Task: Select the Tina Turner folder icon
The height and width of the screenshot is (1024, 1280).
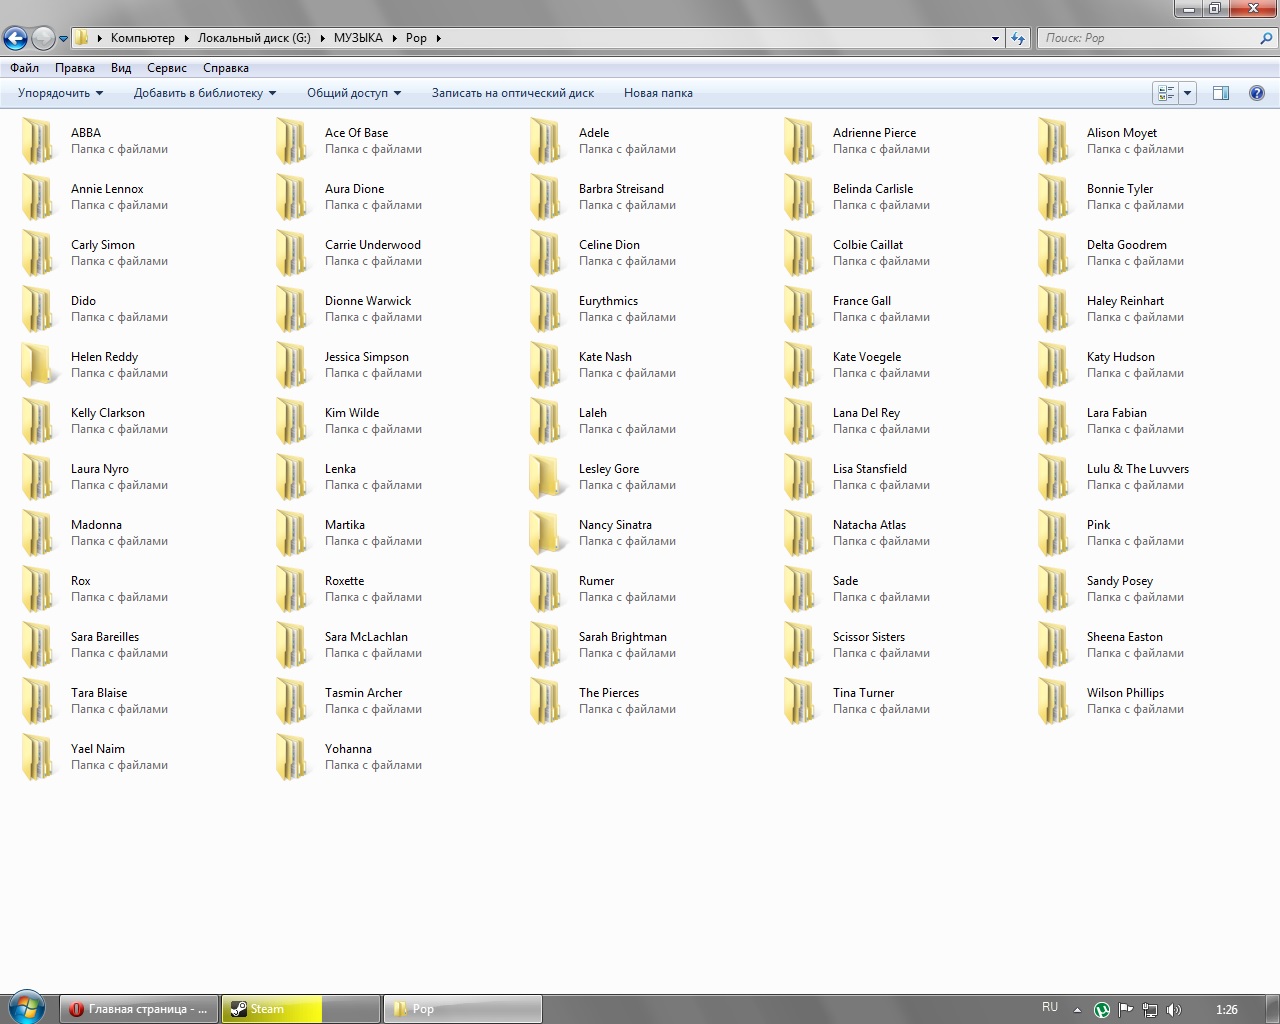Action: coord(800,701)
